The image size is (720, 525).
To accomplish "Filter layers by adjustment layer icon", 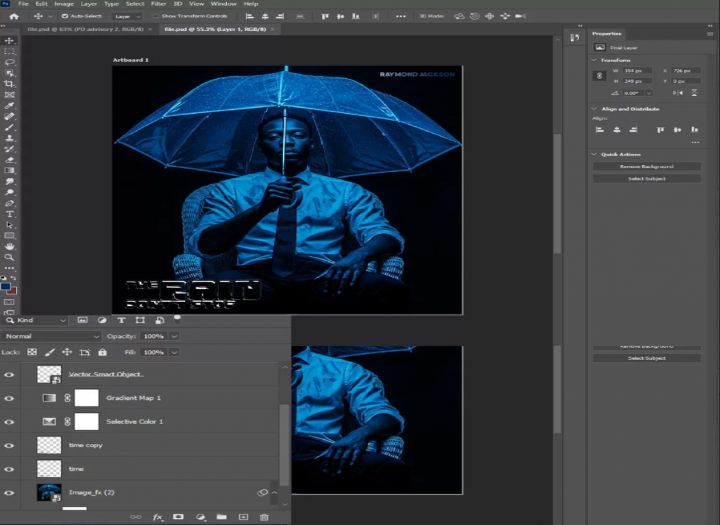I will pos(102,320).
